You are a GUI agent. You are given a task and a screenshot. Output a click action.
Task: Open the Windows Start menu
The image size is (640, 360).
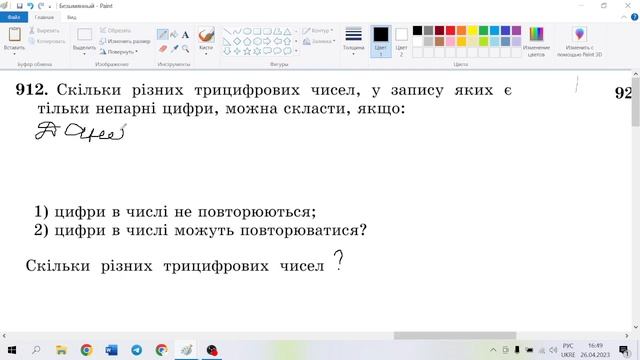(12, 350)
